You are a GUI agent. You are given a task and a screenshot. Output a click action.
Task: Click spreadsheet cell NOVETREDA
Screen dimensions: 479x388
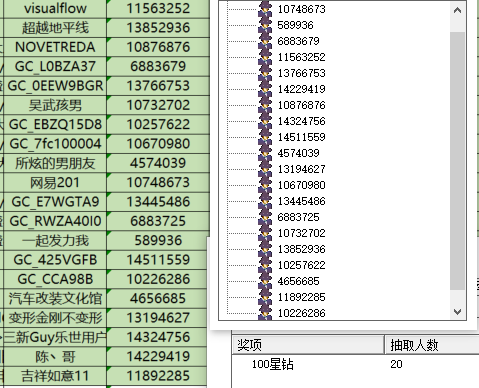[55, 47]
